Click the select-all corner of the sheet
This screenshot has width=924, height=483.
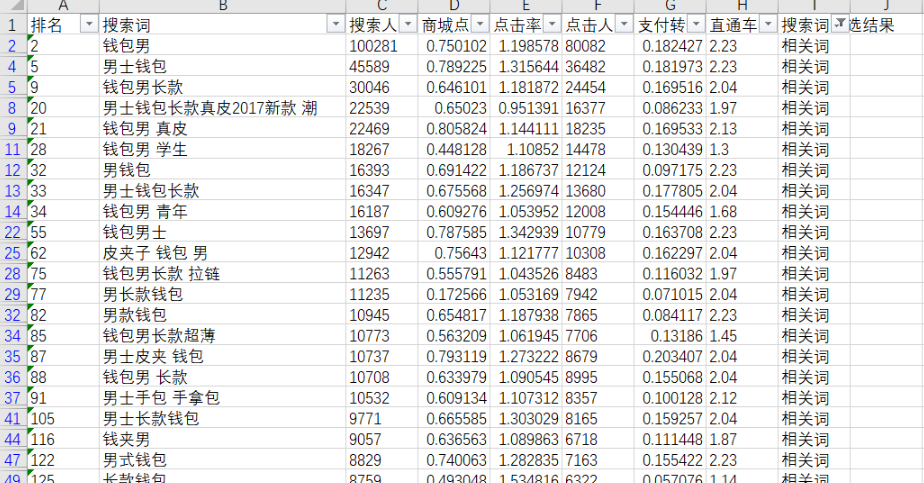click(x=13, y=7)
